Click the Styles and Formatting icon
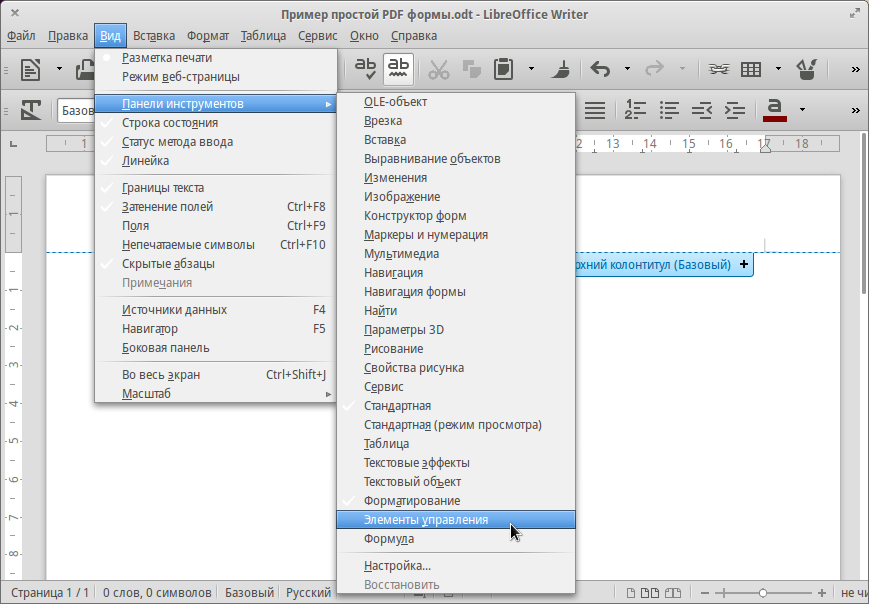Viewport: 869px width, 604px height. pos(31,110)
